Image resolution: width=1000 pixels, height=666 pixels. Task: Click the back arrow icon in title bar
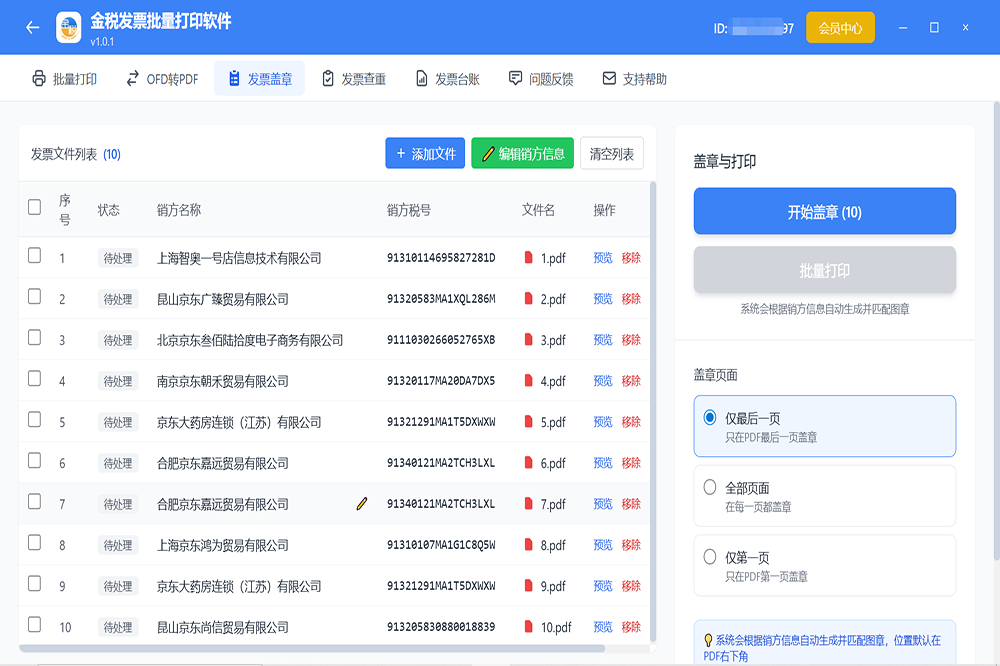coord(32,28)
